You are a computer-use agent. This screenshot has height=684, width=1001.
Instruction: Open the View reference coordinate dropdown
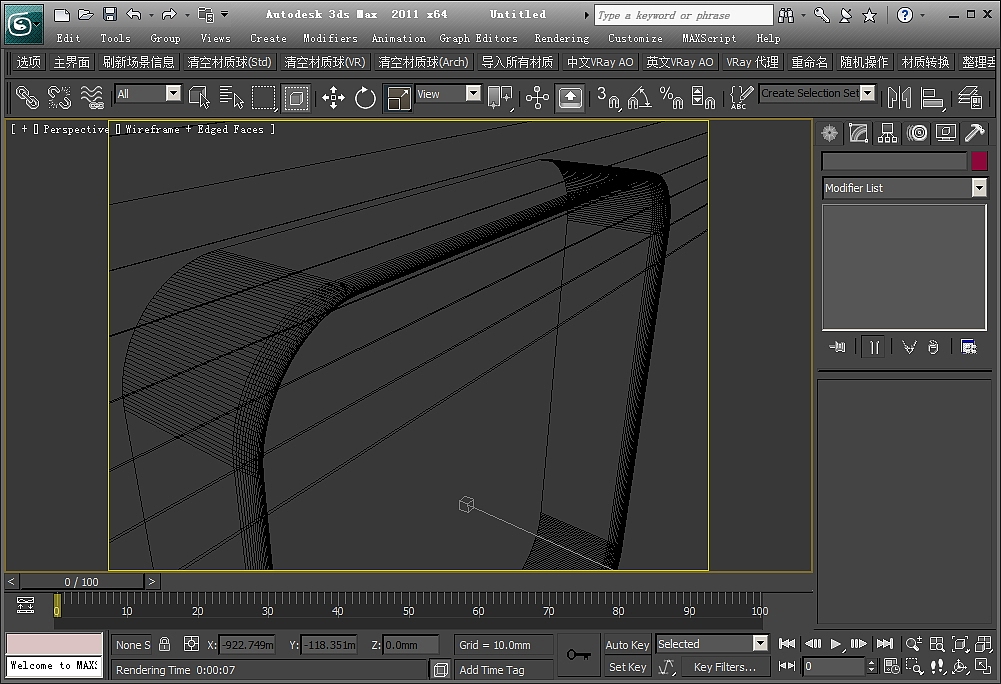point(473,94)
